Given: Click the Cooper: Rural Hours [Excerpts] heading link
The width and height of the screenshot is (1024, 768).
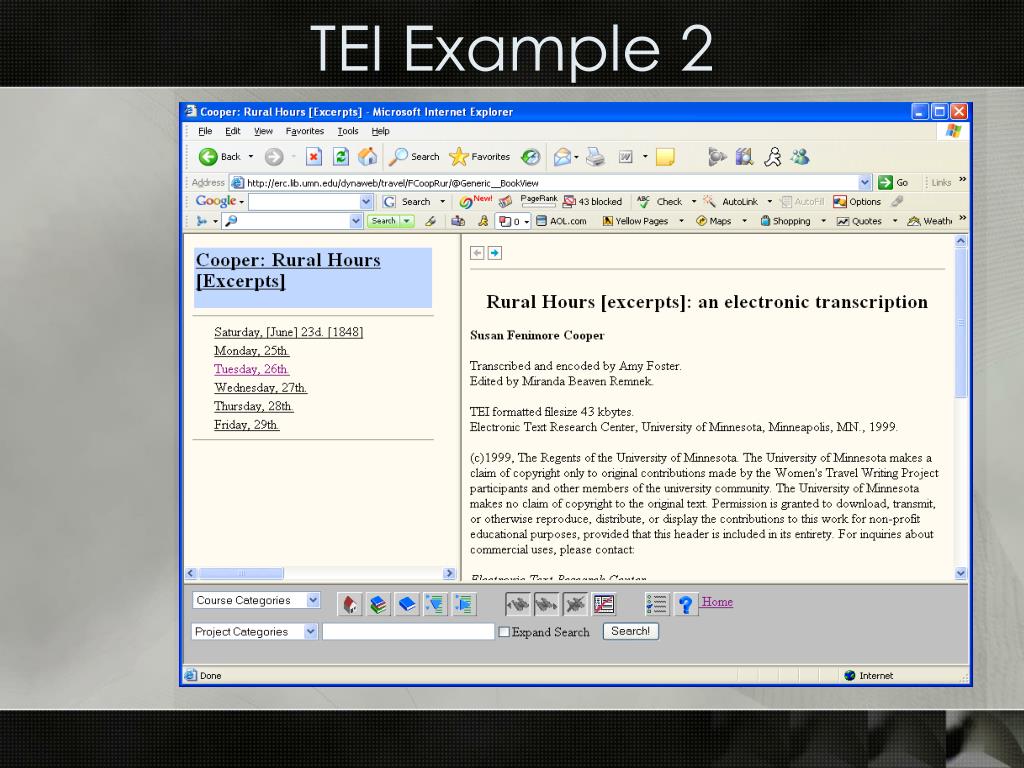Looking at the screenshot, I should coord(288,270).
